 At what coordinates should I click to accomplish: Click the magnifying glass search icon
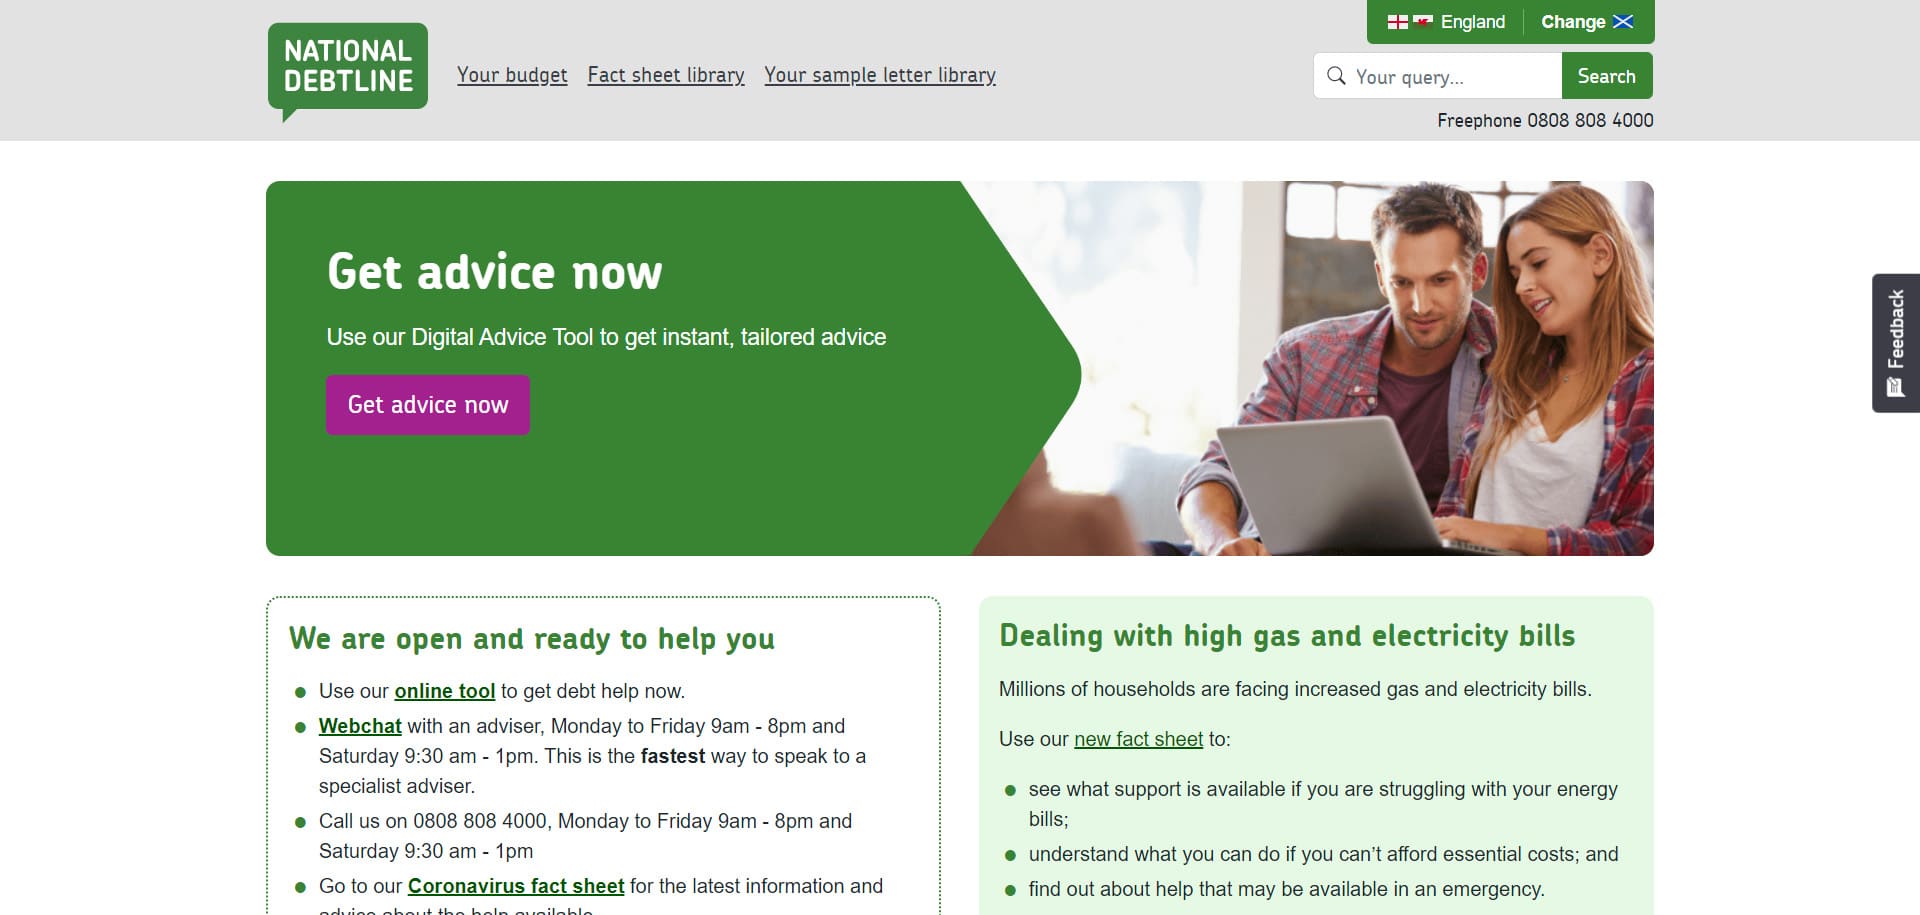pyautogui.click(x=1336, y=76)
